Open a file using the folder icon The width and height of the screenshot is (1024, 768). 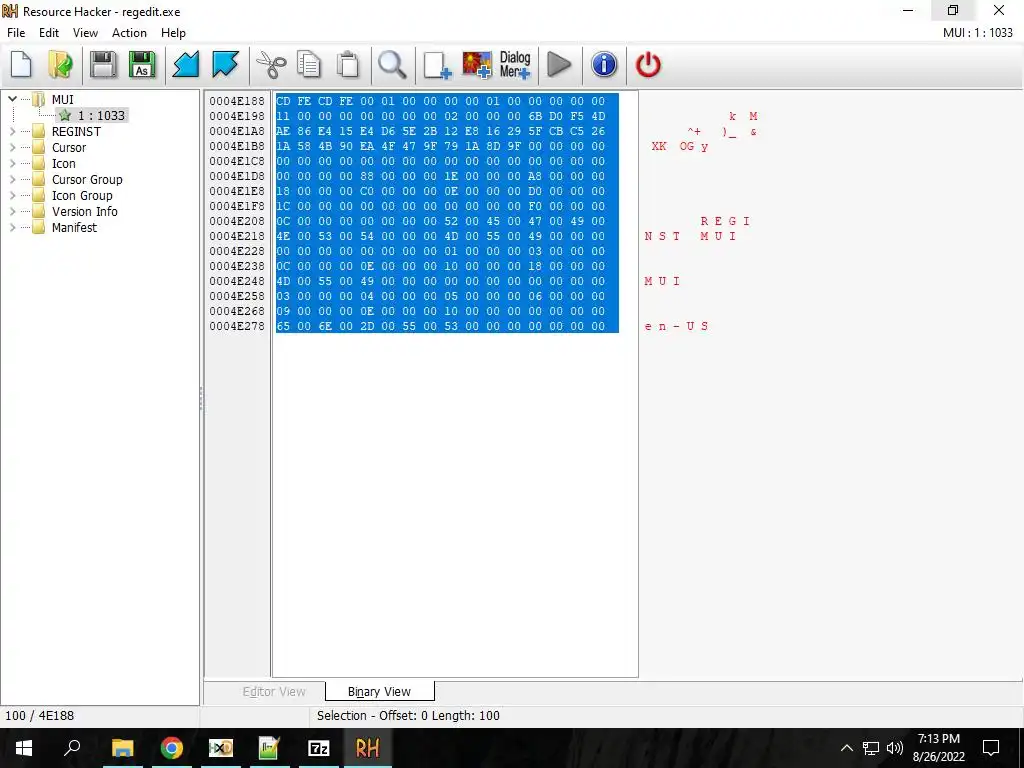coord(61,65)
